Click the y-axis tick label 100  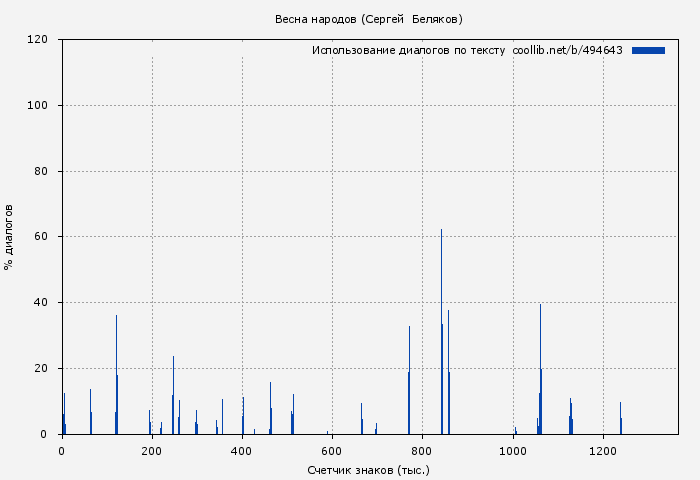[x=39, y=106]
